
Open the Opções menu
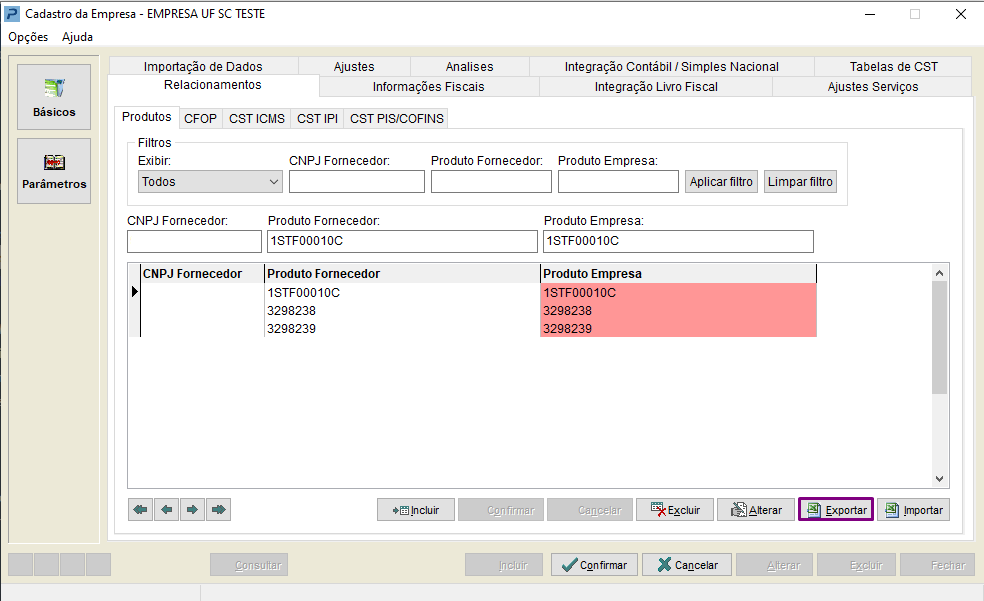(28, 37)
